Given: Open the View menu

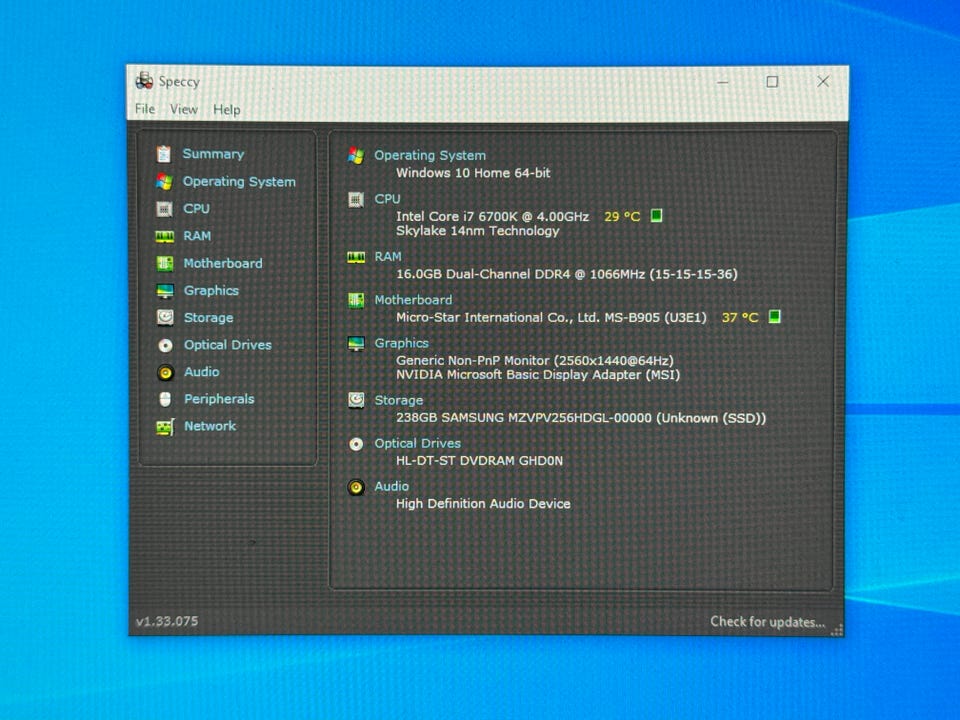Looking at the screenshot, I should click(x=183, y=109).
